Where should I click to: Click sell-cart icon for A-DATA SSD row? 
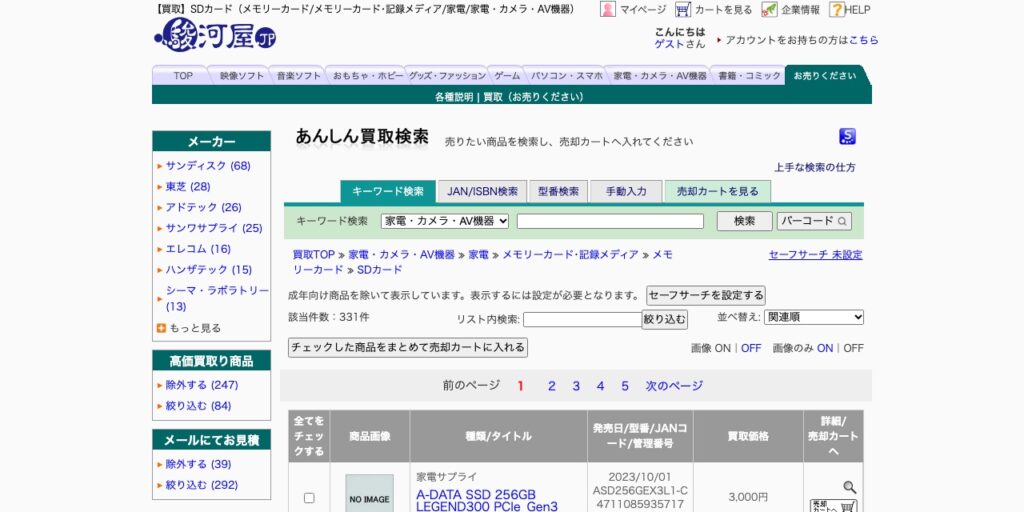coord(833,506)
